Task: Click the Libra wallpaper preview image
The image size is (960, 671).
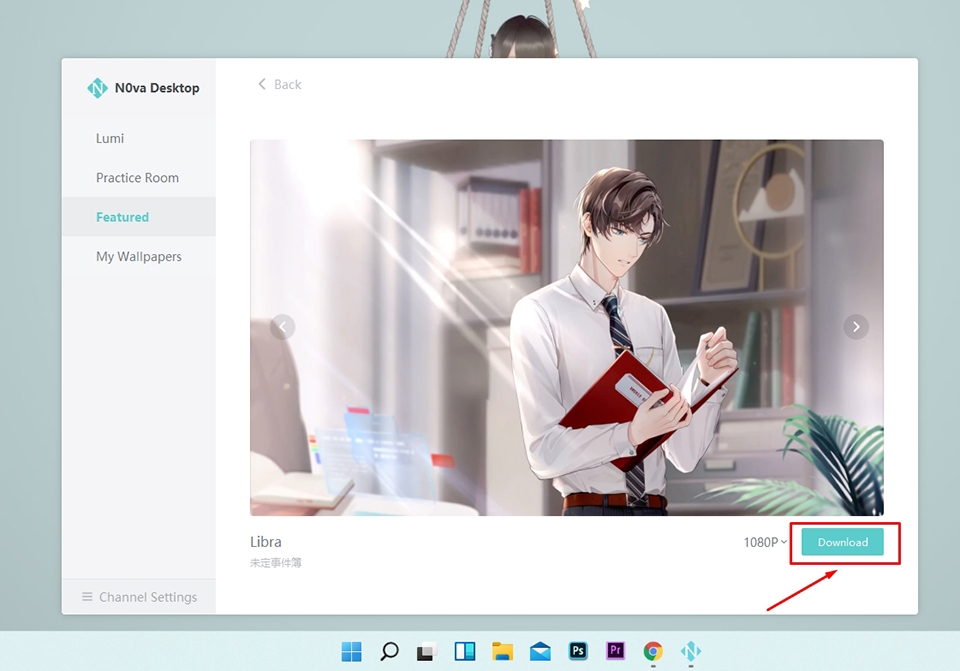Action: point(566,328)
